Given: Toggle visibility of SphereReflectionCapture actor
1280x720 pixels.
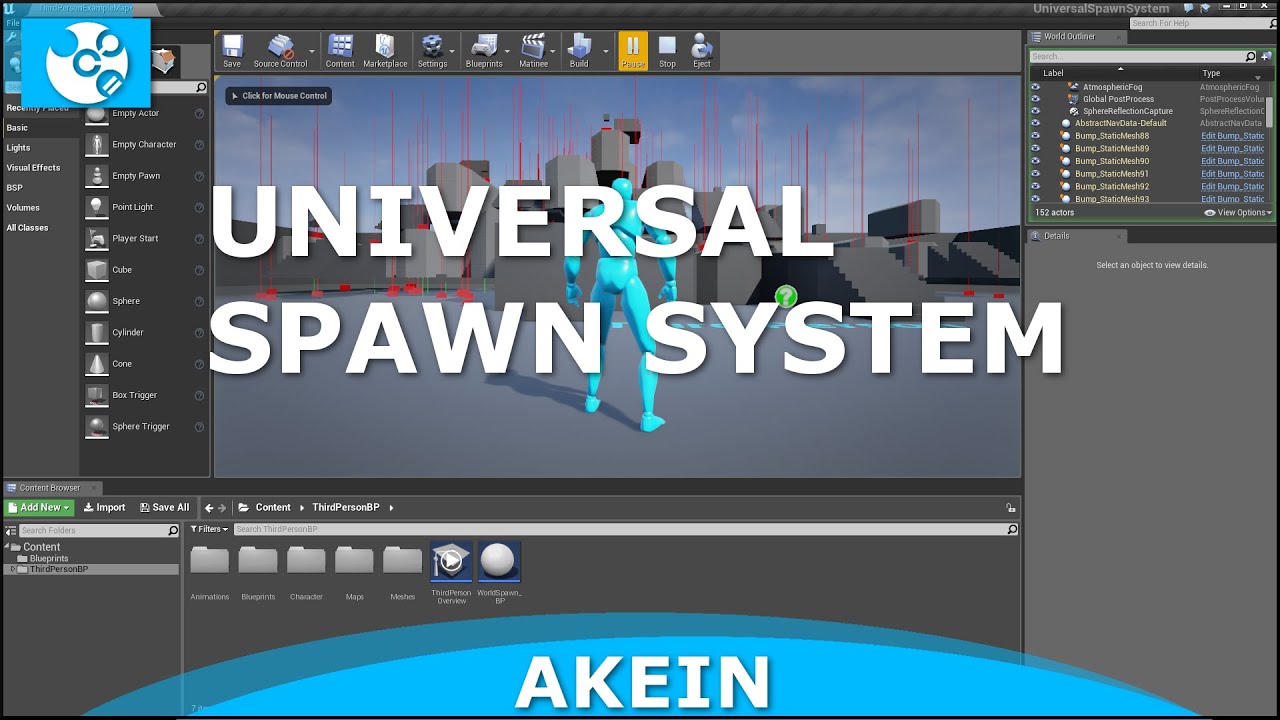Looking at the screenshot, I should [x=1036, y=111].
